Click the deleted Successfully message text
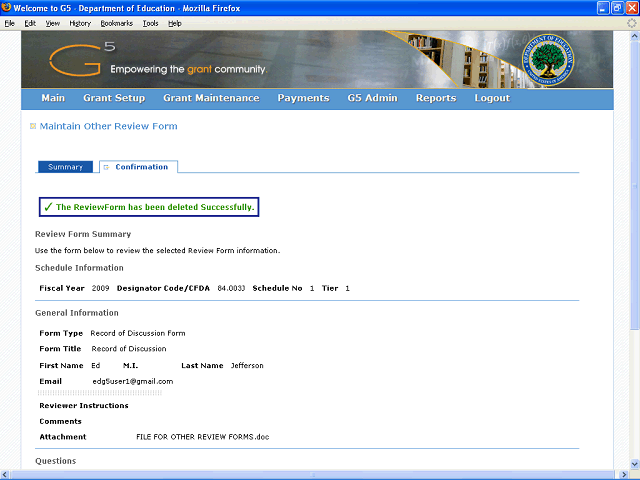Image resolution: width=640 pixels, height=480 pixels. [x=155, y=207]
